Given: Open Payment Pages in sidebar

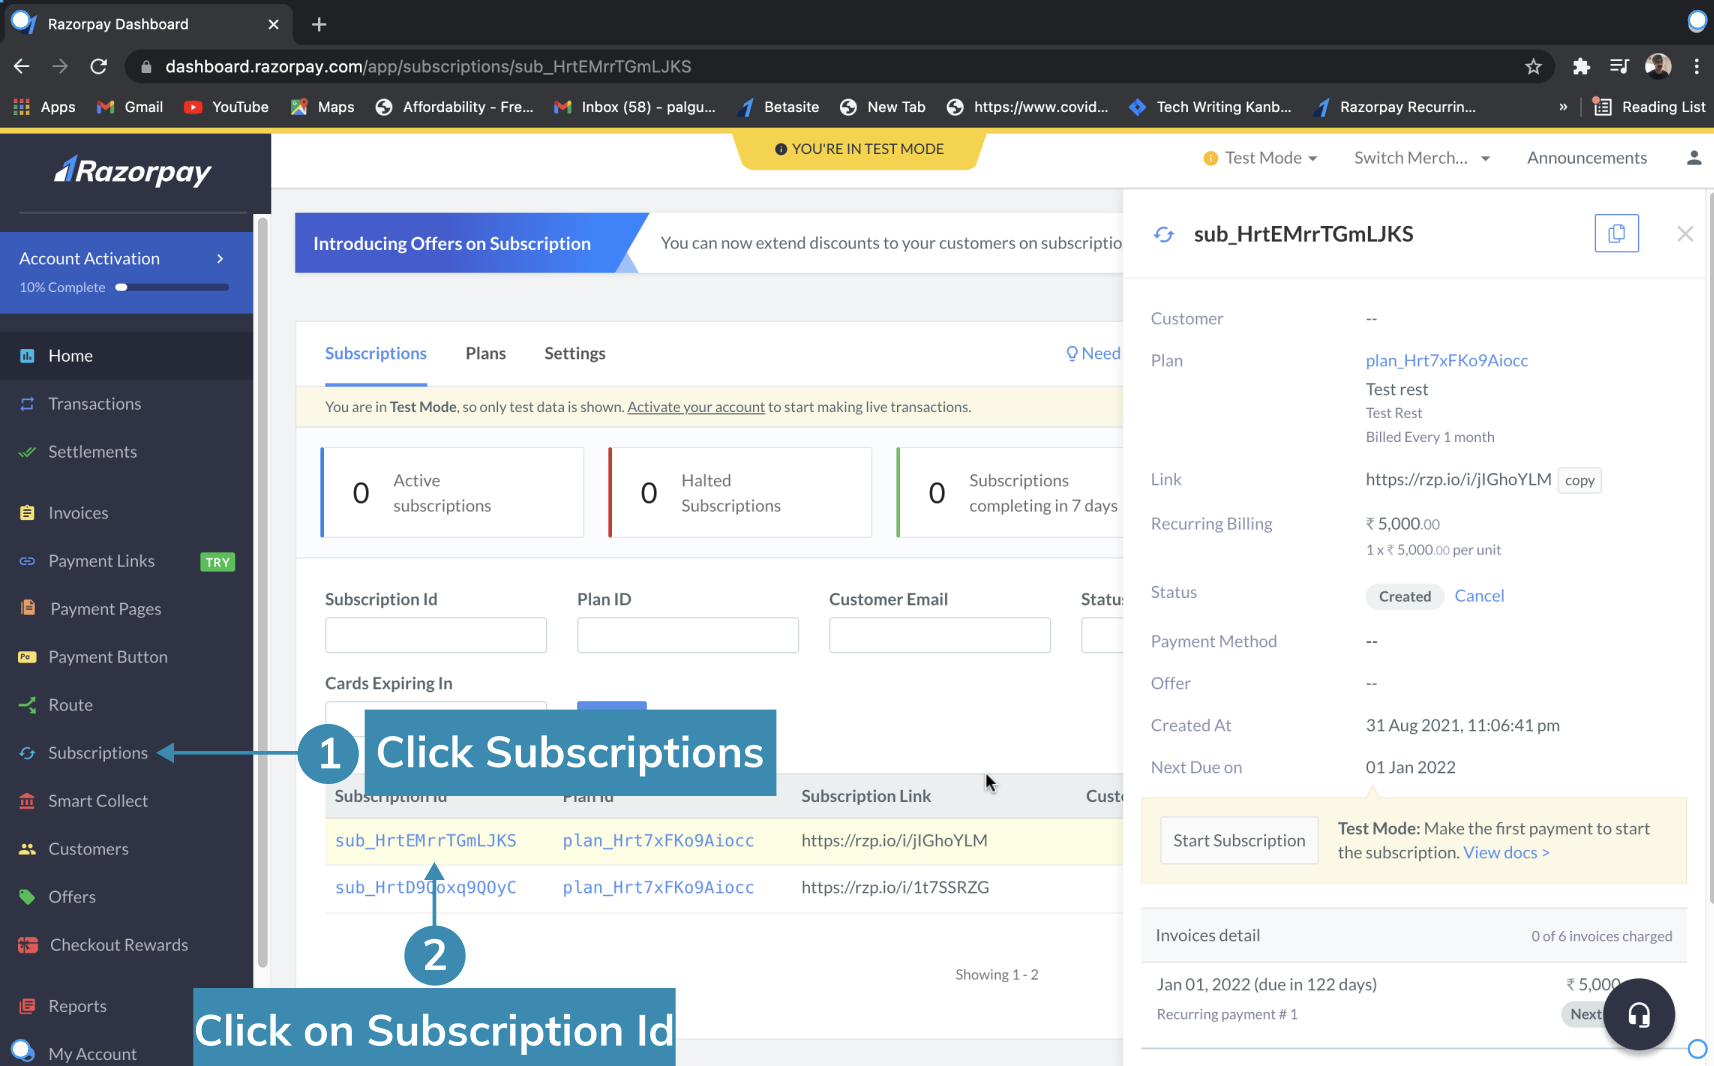Looking at the screenshot, I should click(105, 609).
